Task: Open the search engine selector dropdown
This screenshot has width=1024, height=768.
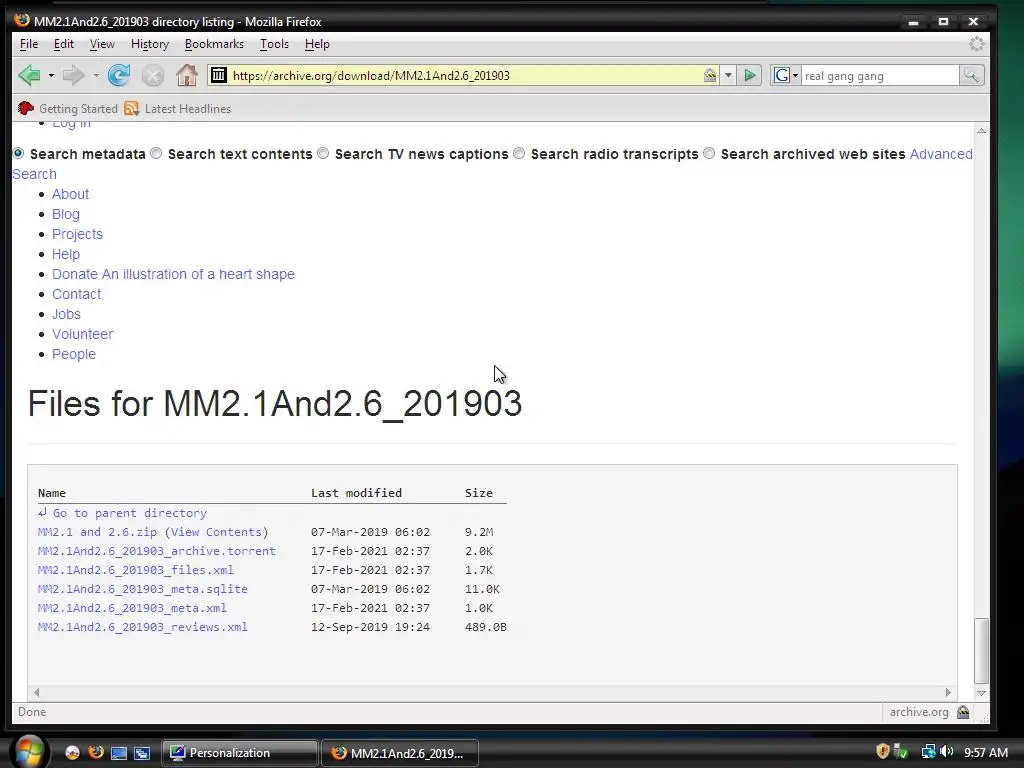Action: coord(795,76)
